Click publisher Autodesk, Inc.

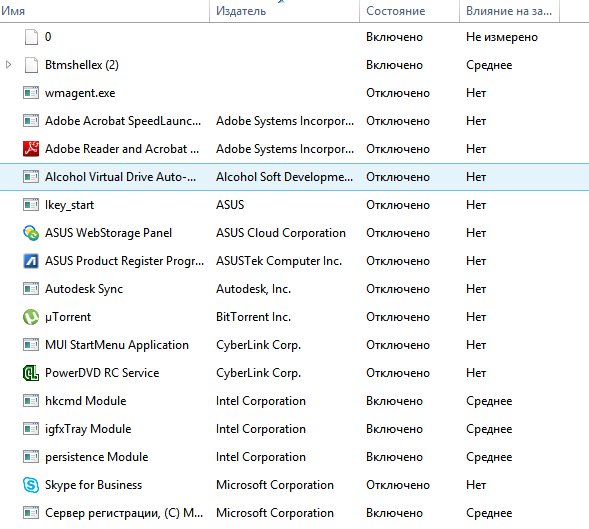(x=253, y=289)
